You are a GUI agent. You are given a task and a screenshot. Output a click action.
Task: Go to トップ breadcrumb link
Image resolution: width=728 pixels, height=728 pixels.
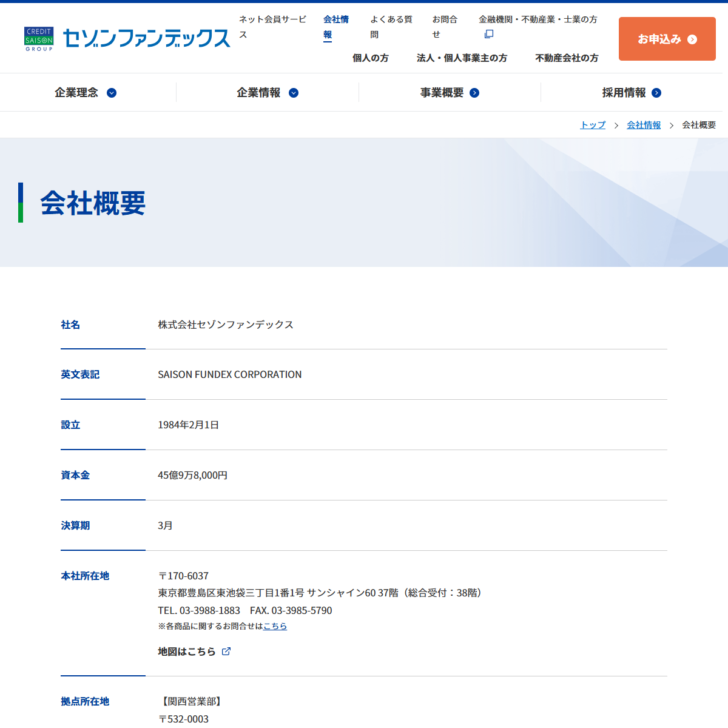pyautogui.click(x=592, y=125)
